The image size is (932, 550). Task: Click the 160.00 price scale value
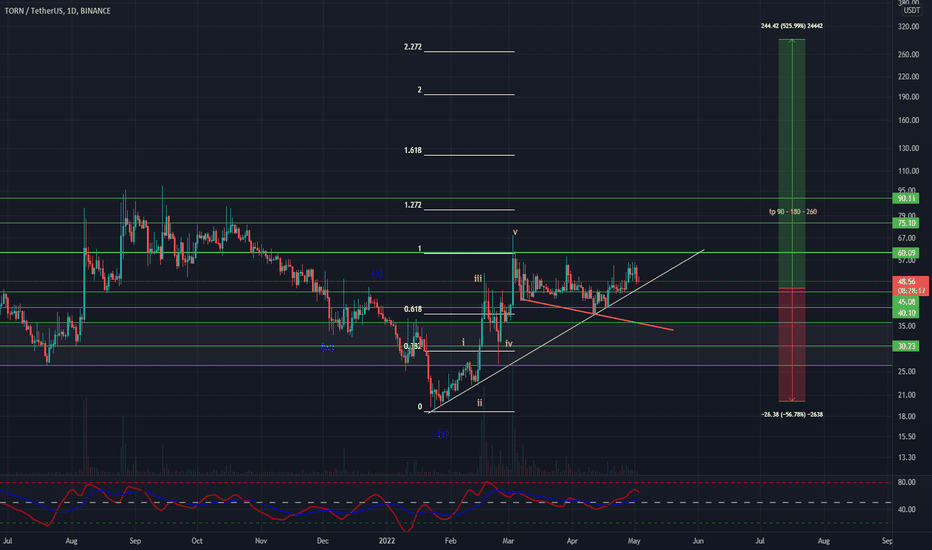908,120
